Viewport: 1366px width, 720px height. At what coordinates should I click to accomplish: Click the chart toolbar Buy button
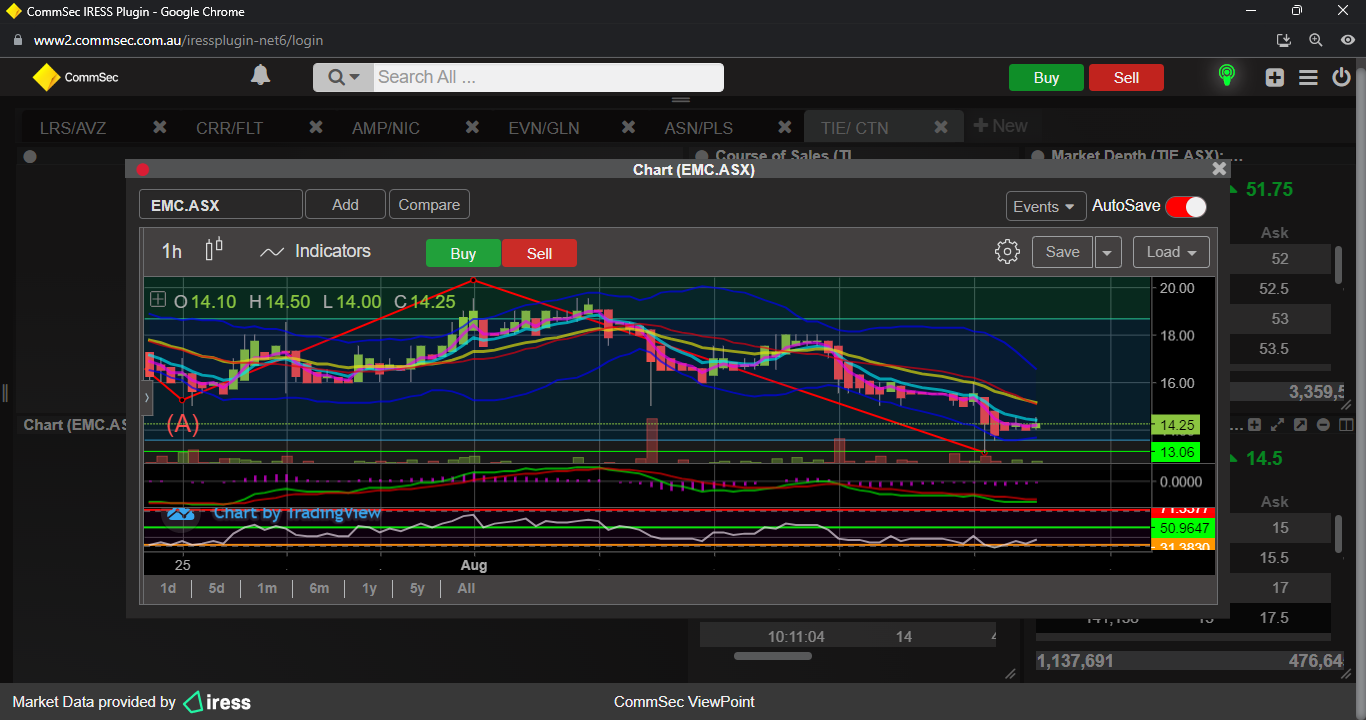pos(463,253)
